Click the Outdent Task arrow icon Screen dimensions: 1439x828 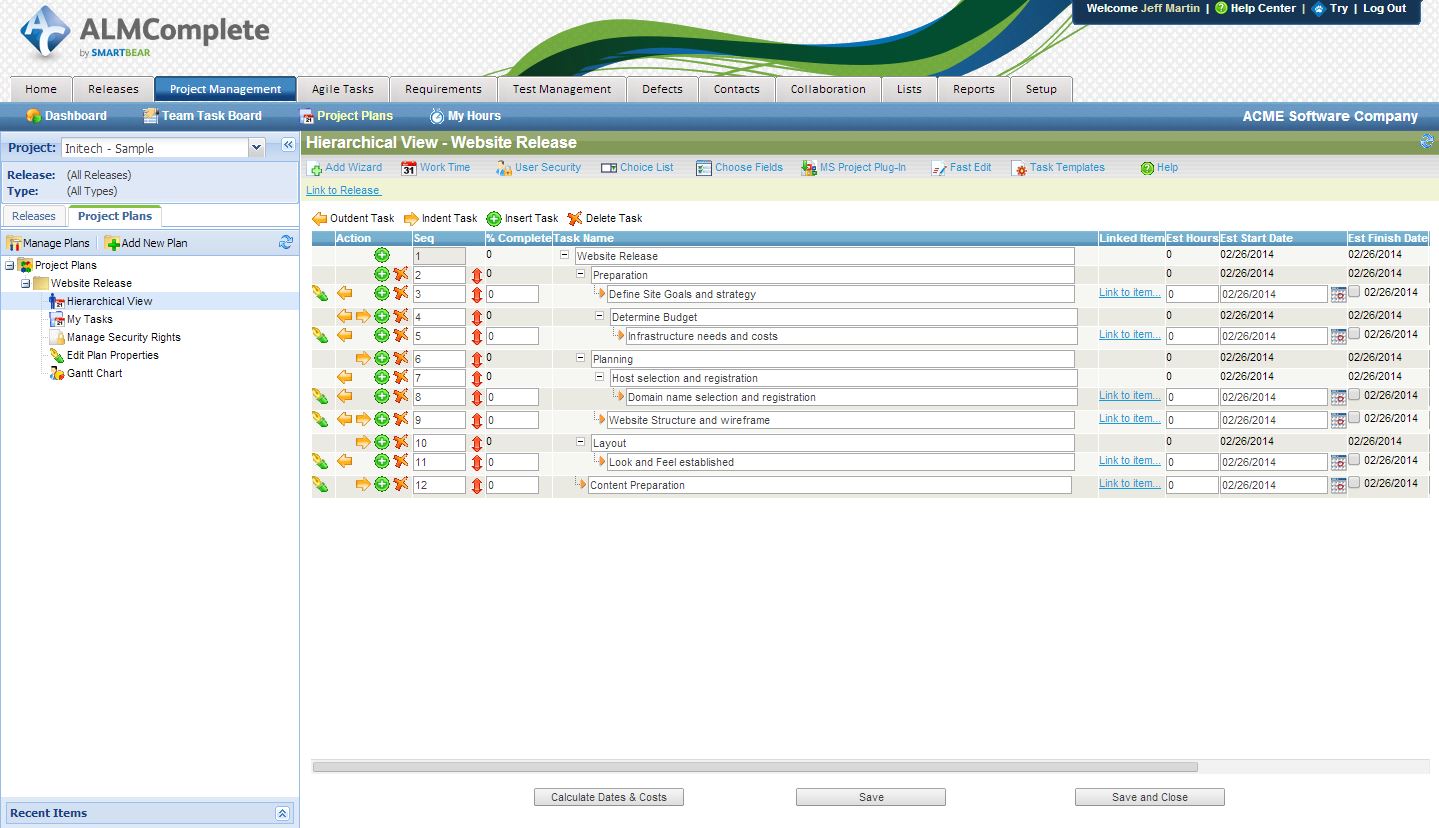(x=319, y=219)
